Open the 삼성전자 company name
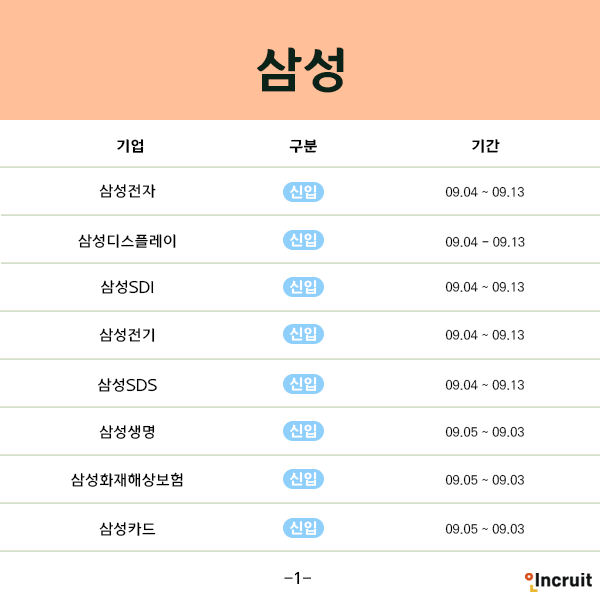 [x=127, y=191]
